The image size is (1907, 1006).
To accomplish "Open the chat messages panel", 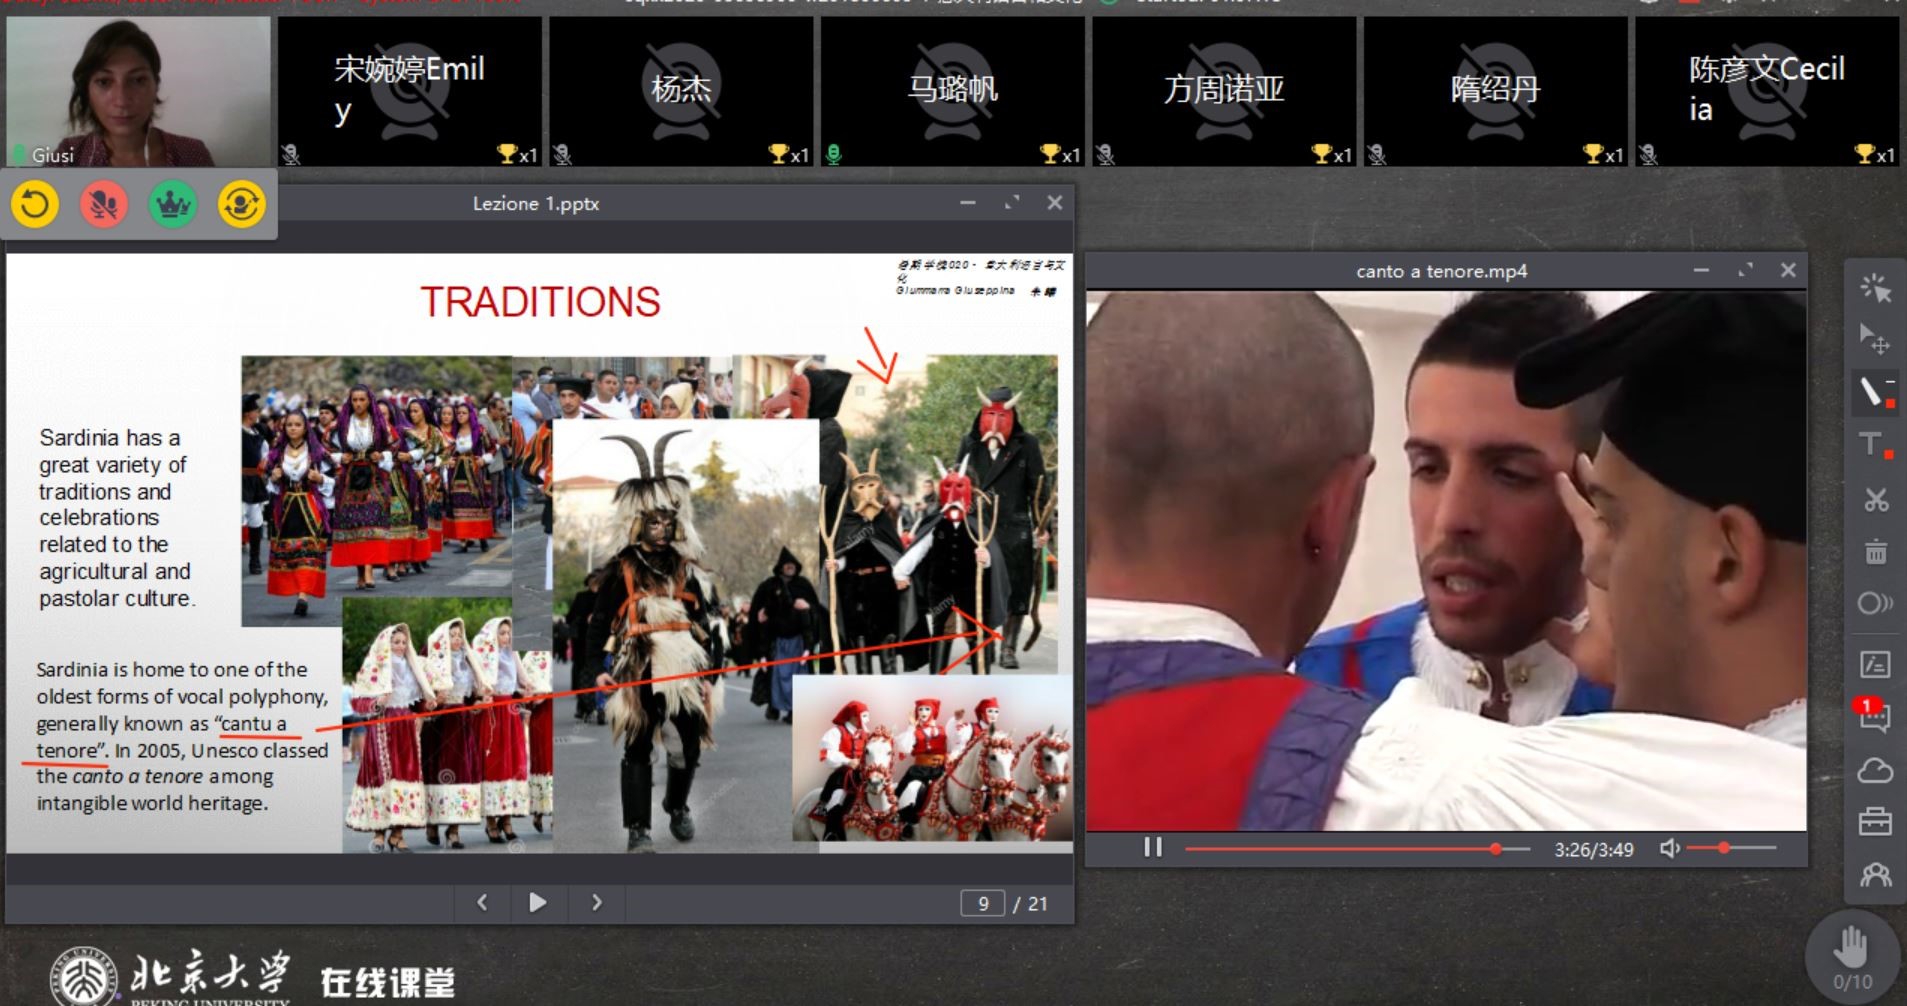I will (1874, 716).
